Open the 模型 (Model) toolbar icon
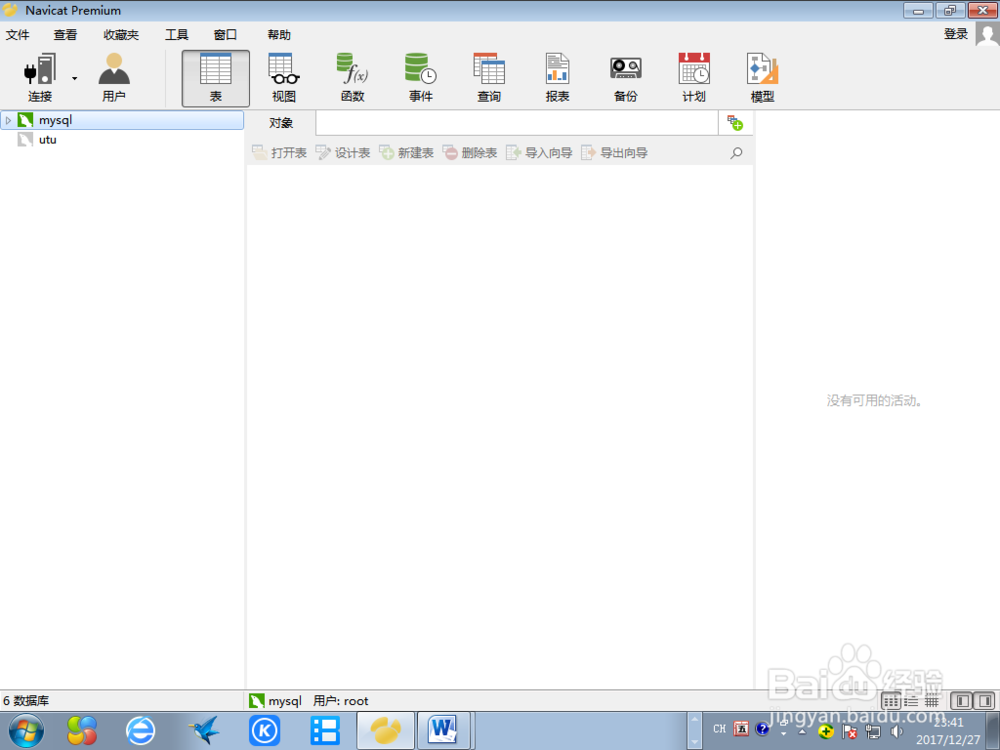Screen dimensions: 1000x750 pos(762,78)
